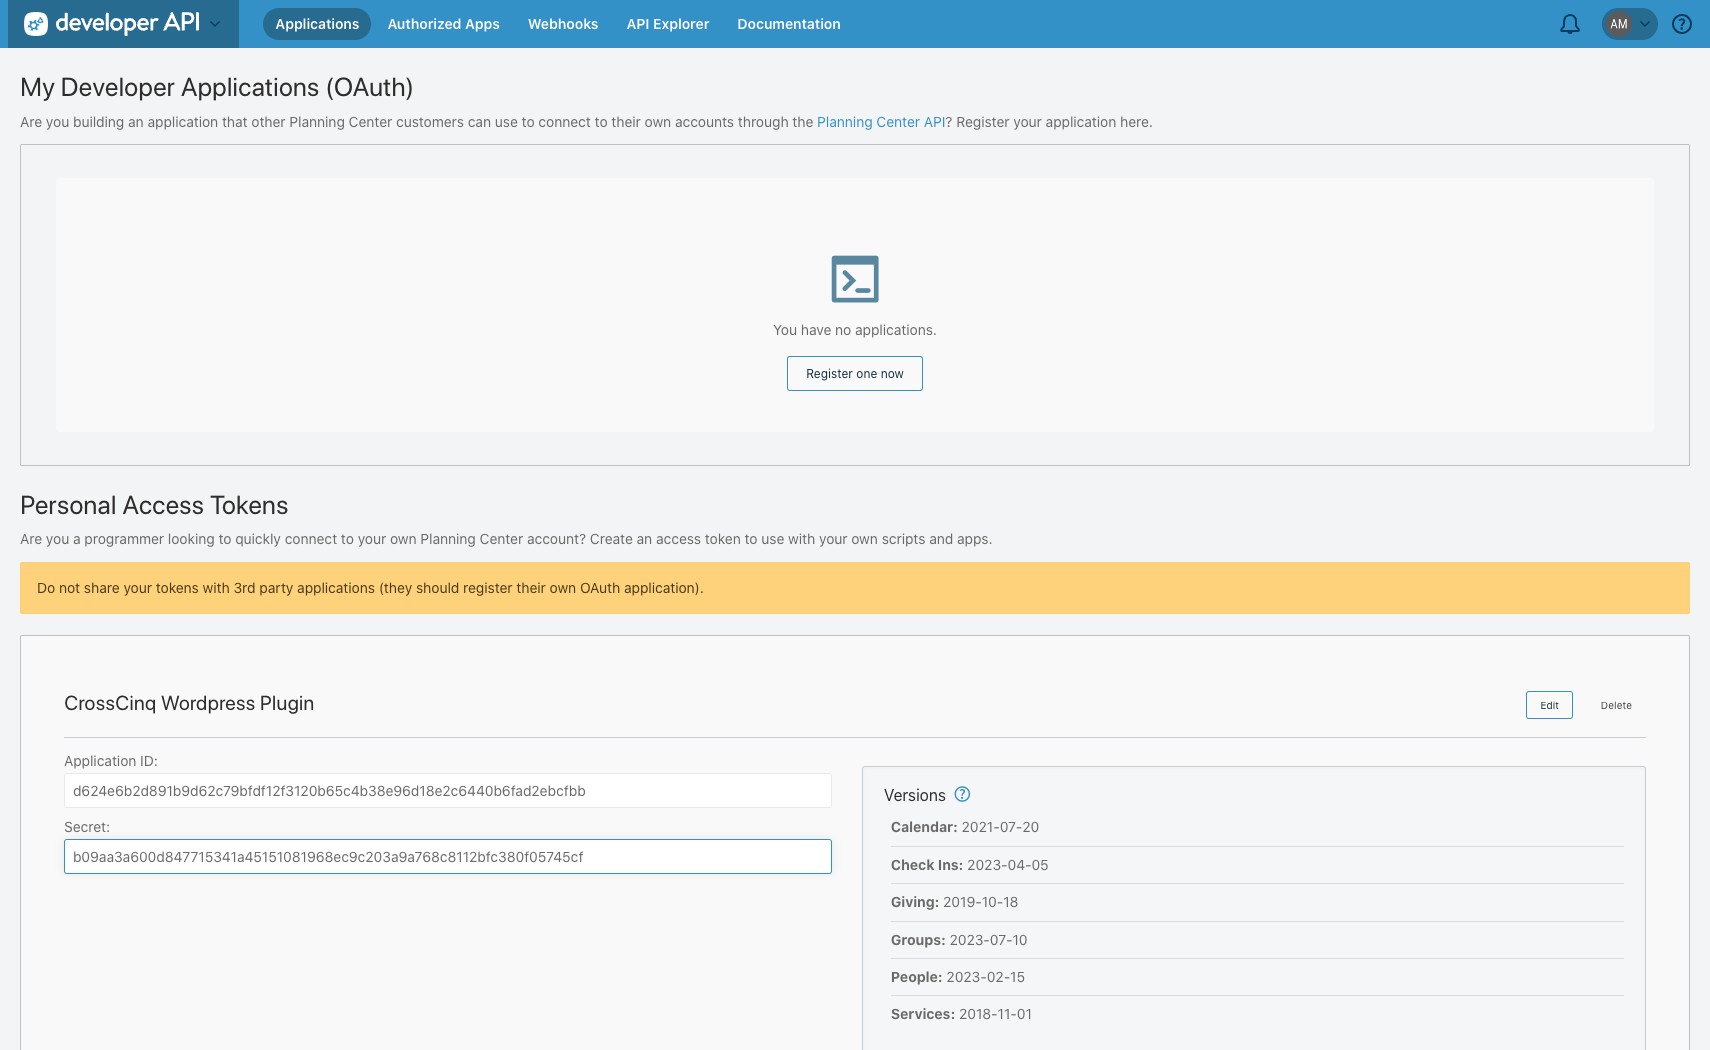1710x1050 pixels.
Task: Click the Personal Access Tokens heading
Action: [x=154, y=505]
